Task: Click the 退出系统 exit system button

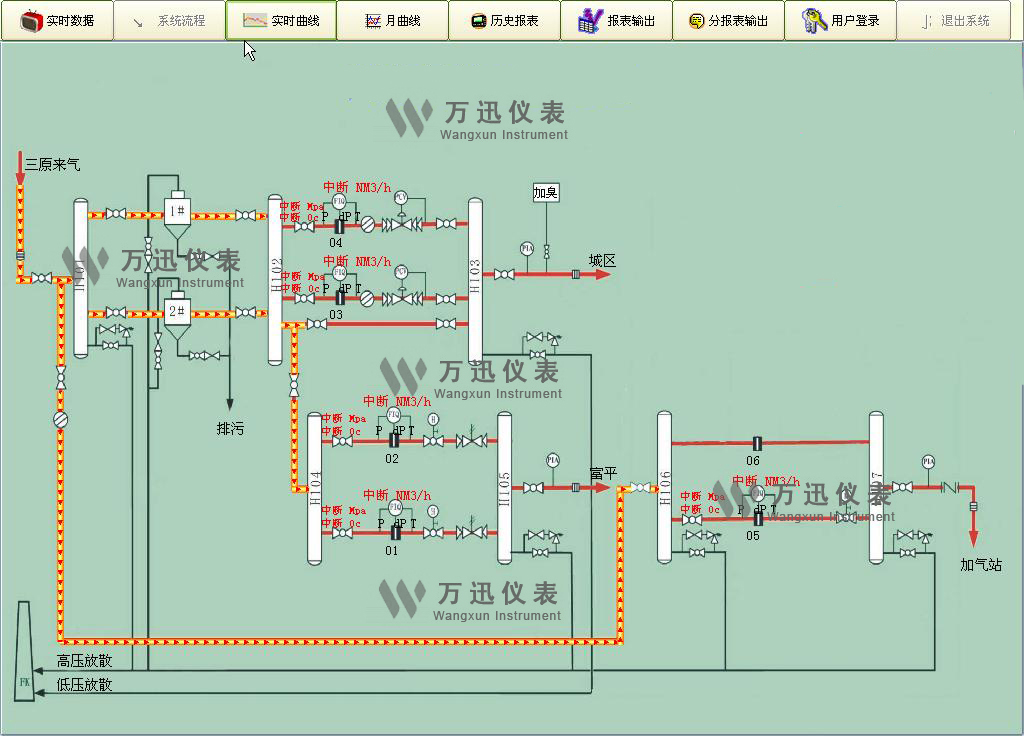Action: (x=952, y=20)
